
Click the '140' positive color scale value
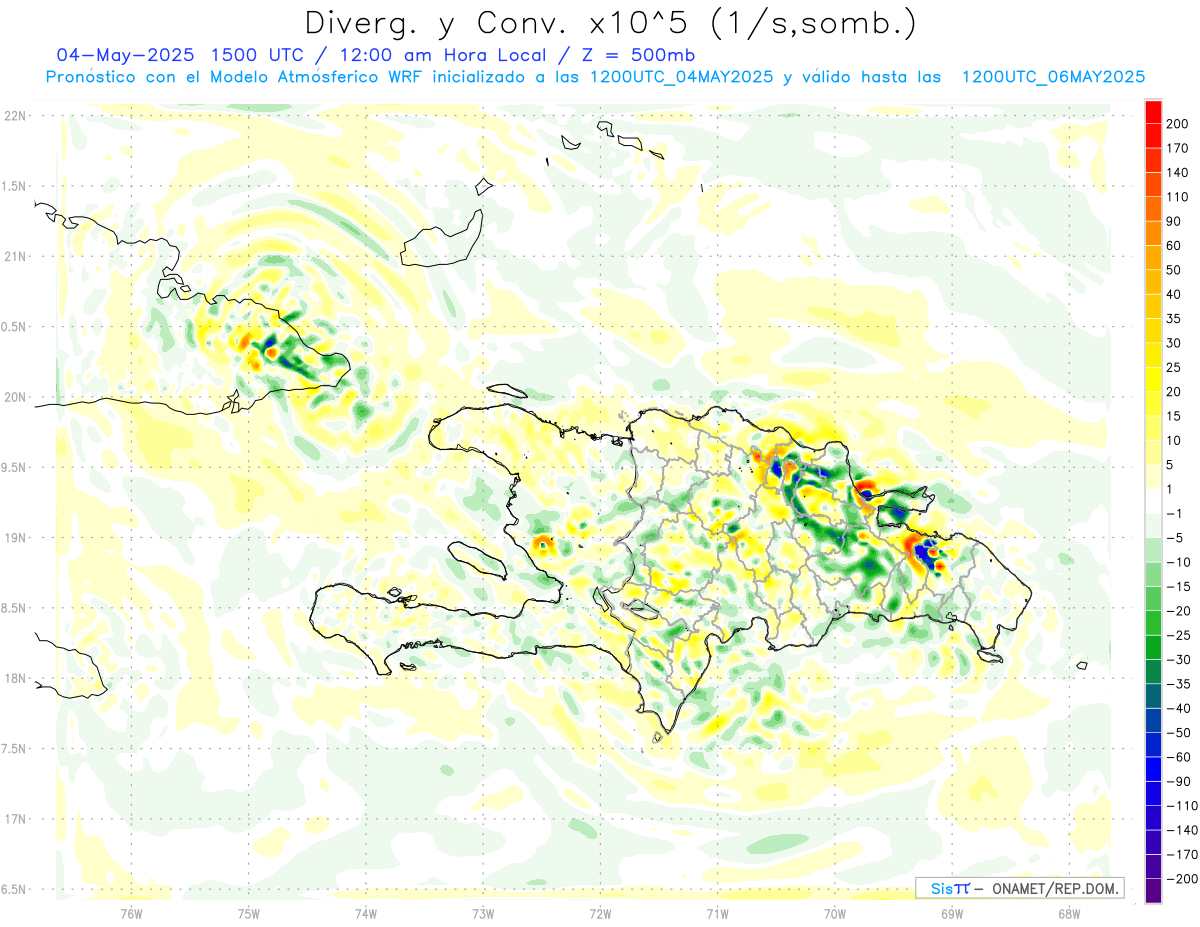point(1178,173)
